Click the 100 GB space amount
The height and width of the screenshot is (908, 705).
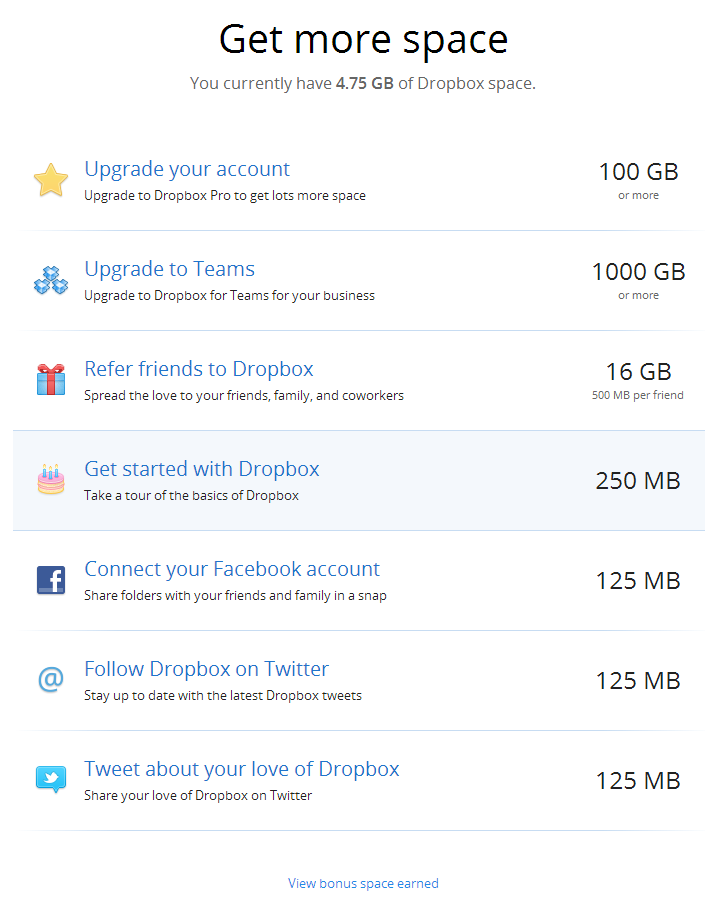pos(638,172)
